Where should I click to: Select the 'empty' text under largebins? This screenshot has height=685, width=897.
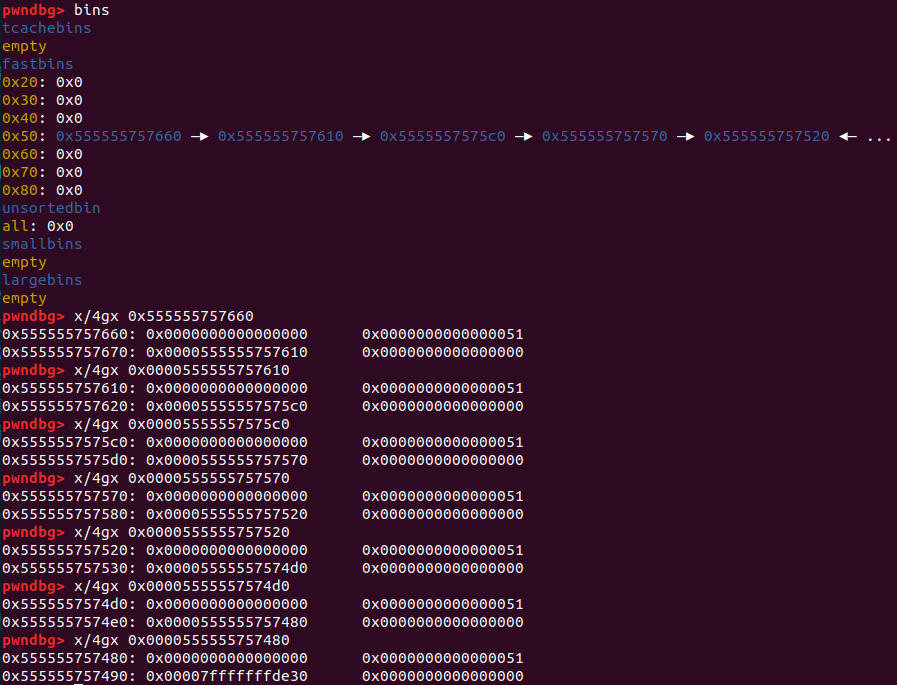click(x=24, y=298)
